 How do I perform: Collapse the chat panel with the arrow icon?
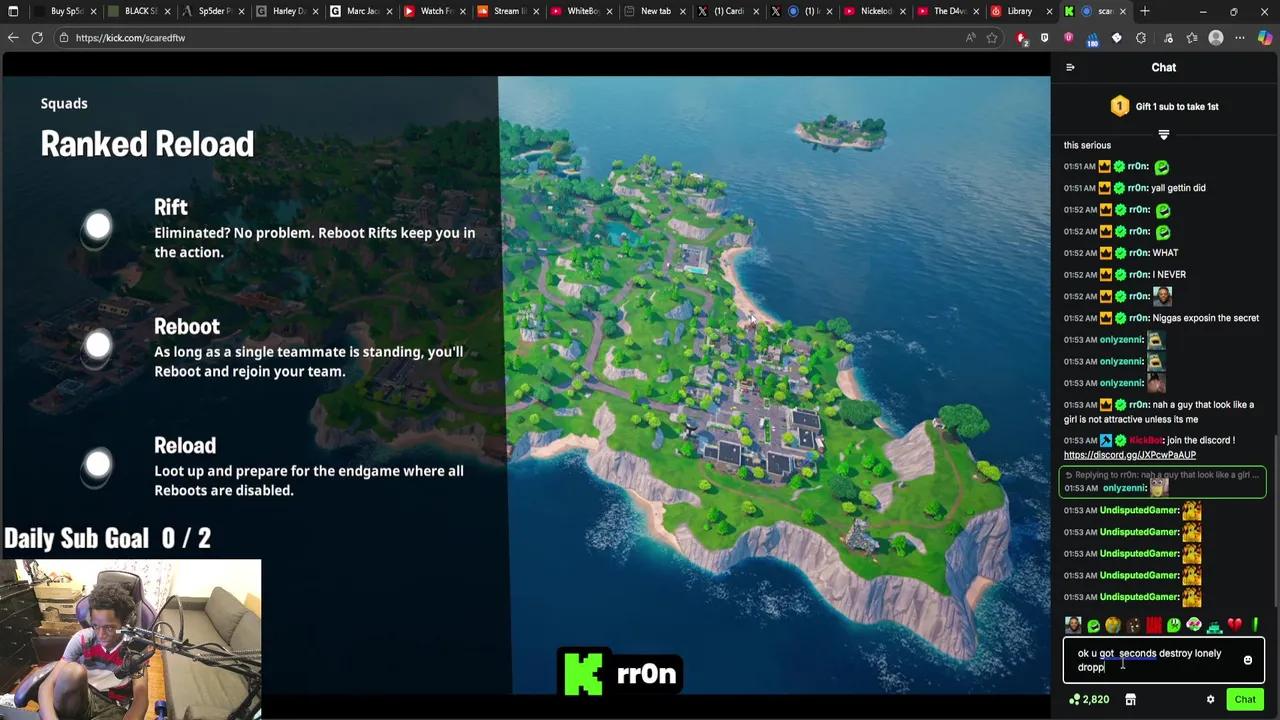coord(1070,68)
